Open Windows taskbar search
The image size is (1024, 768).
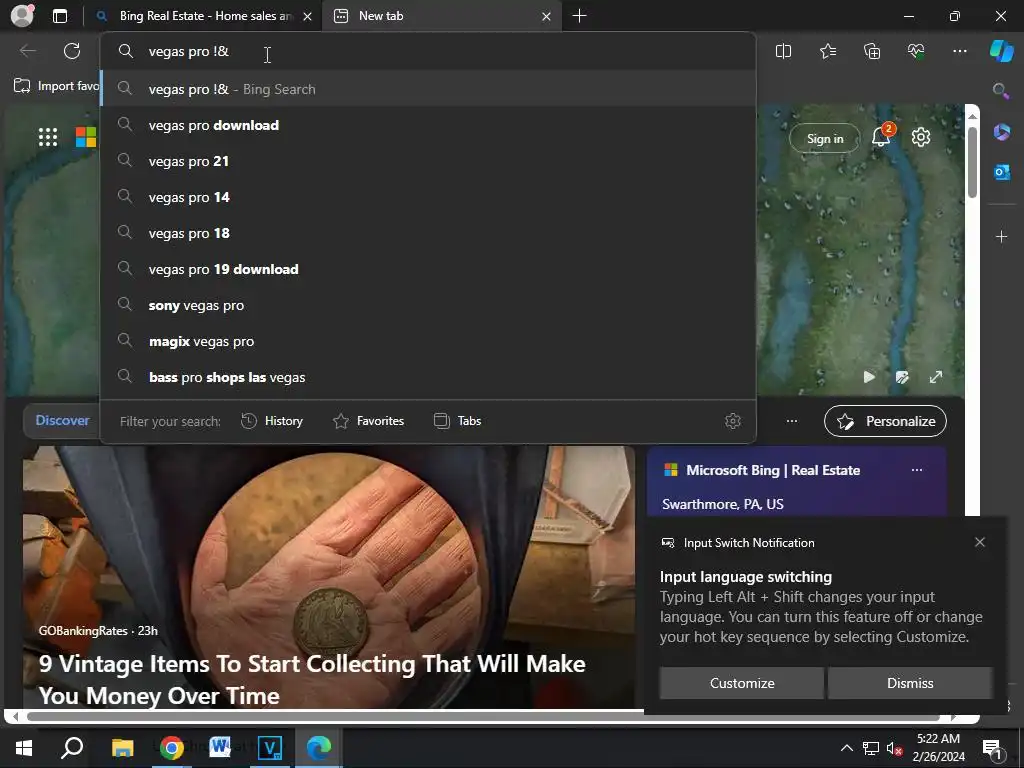tap(72, 748)
